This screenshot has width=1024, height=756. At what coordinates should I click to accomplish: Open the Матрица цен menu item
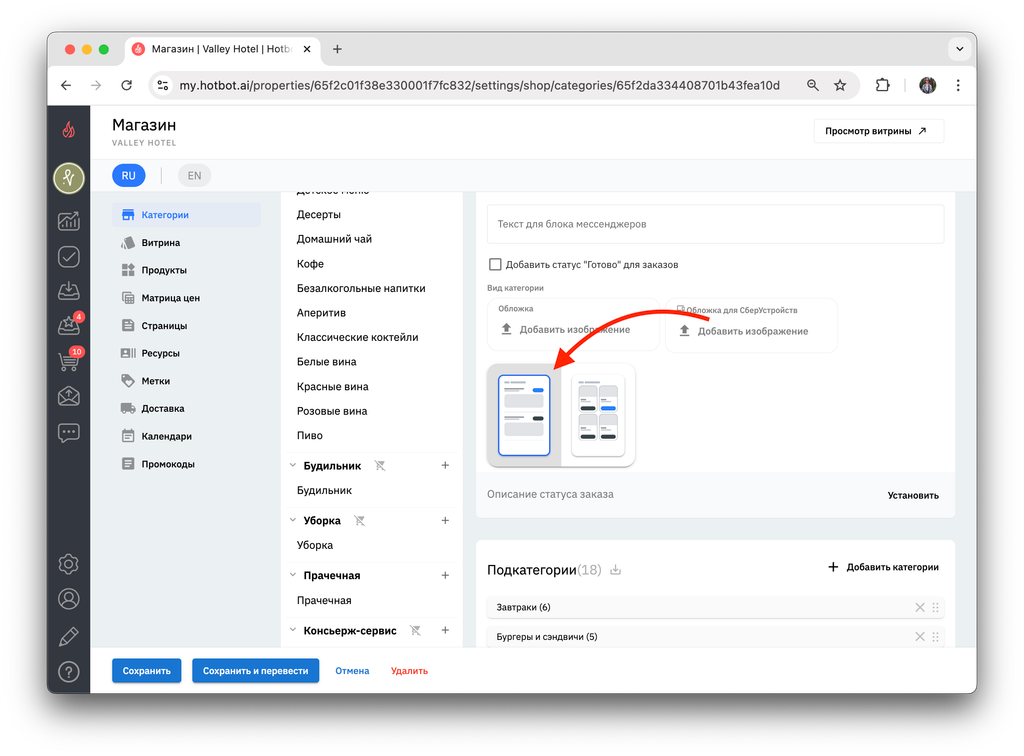click(187, 298)
